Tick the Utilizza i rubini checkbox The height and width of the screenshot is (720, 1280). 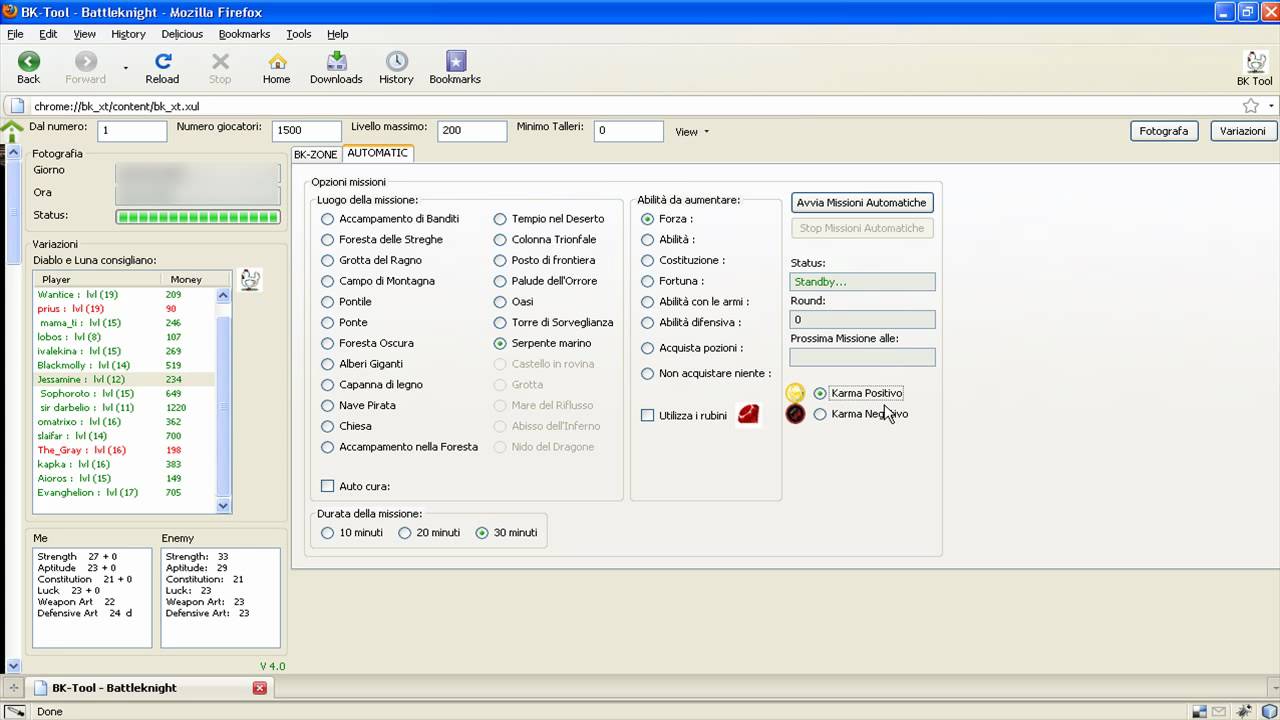coord(648,415)
